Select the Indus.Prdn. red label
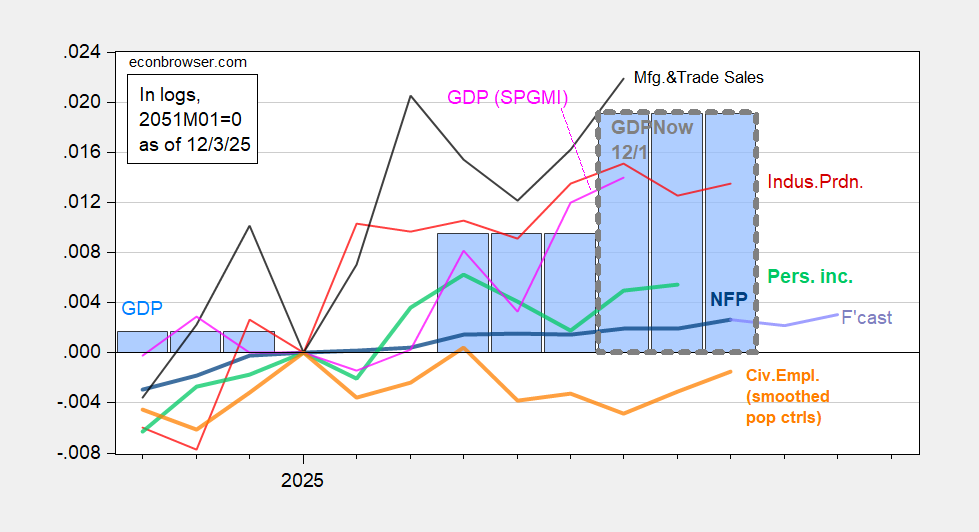 tap(815, 183)
